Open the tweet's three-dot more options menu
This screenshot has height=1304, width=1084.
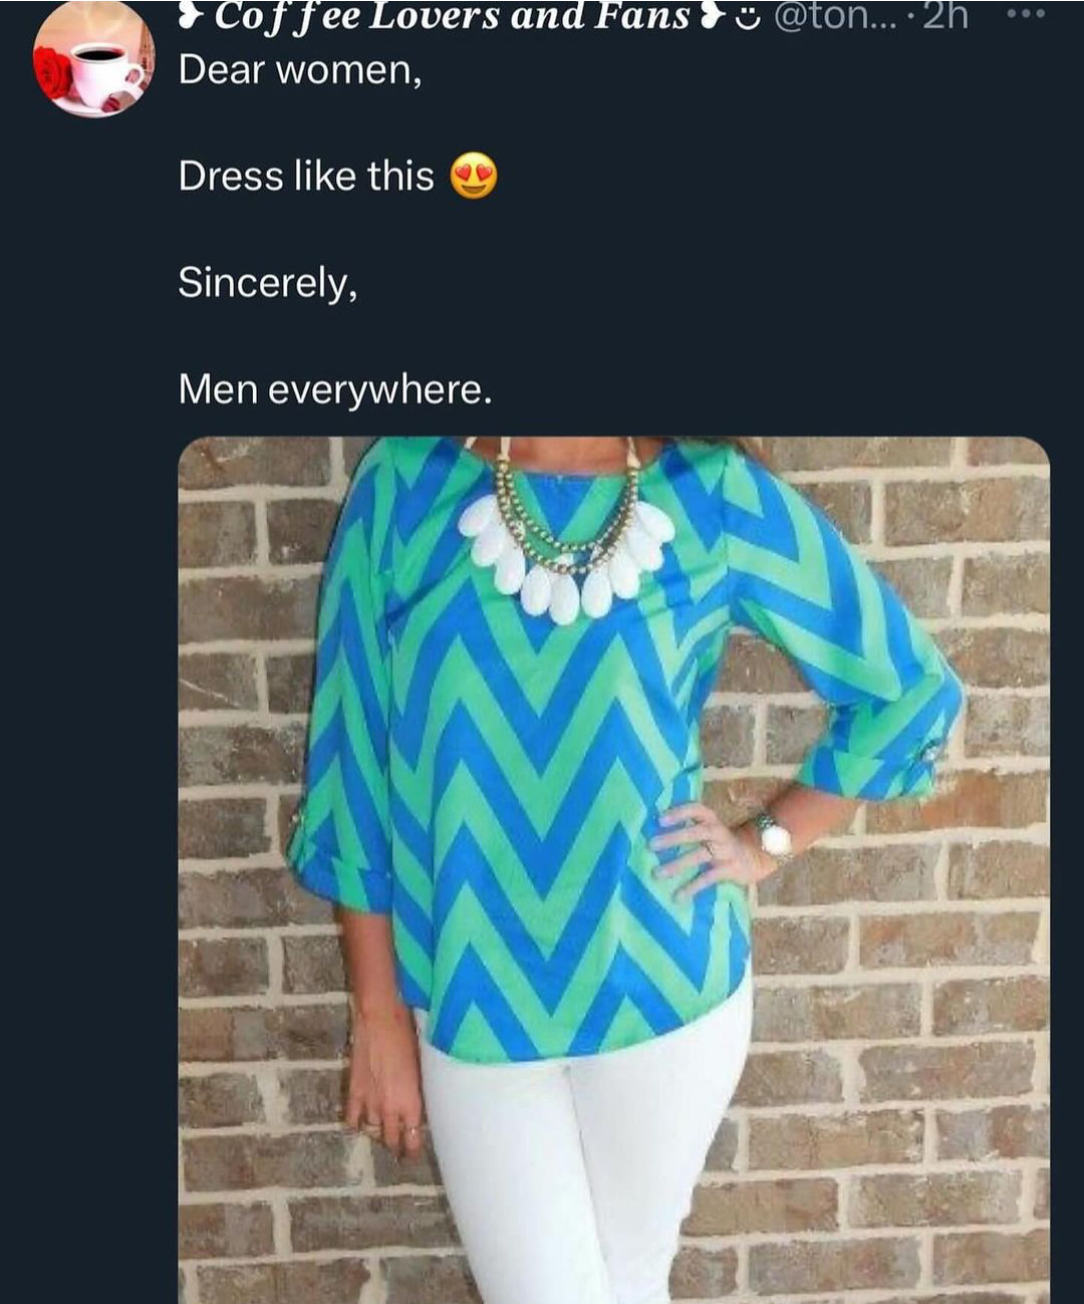1027,15
